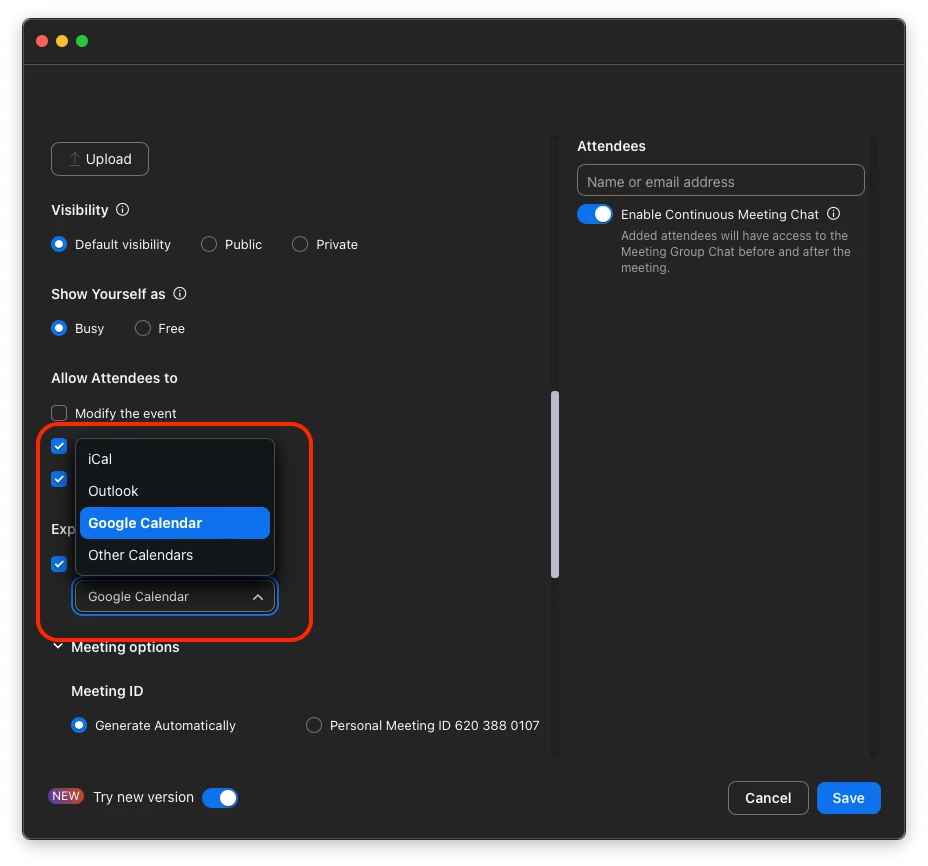Uncheck the checkbox beside the iCal option
Screen dimensions: 928x866
click(59, 446)
